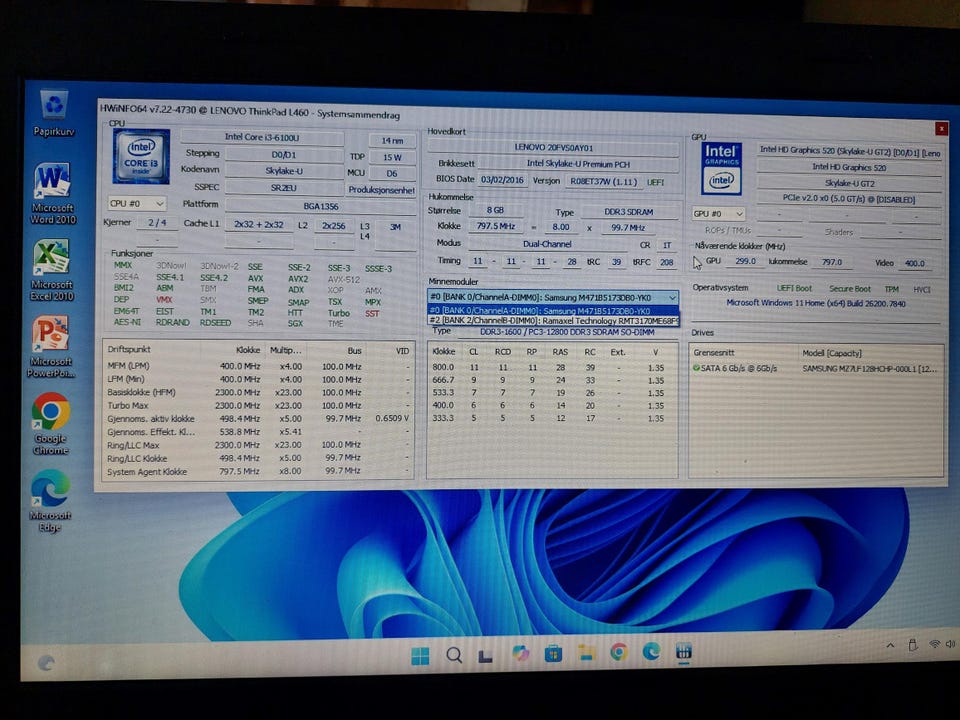Show hidden tray icons chevron
Image resolution: width=960 pixels, height=720 pixels.
point(890,645)
